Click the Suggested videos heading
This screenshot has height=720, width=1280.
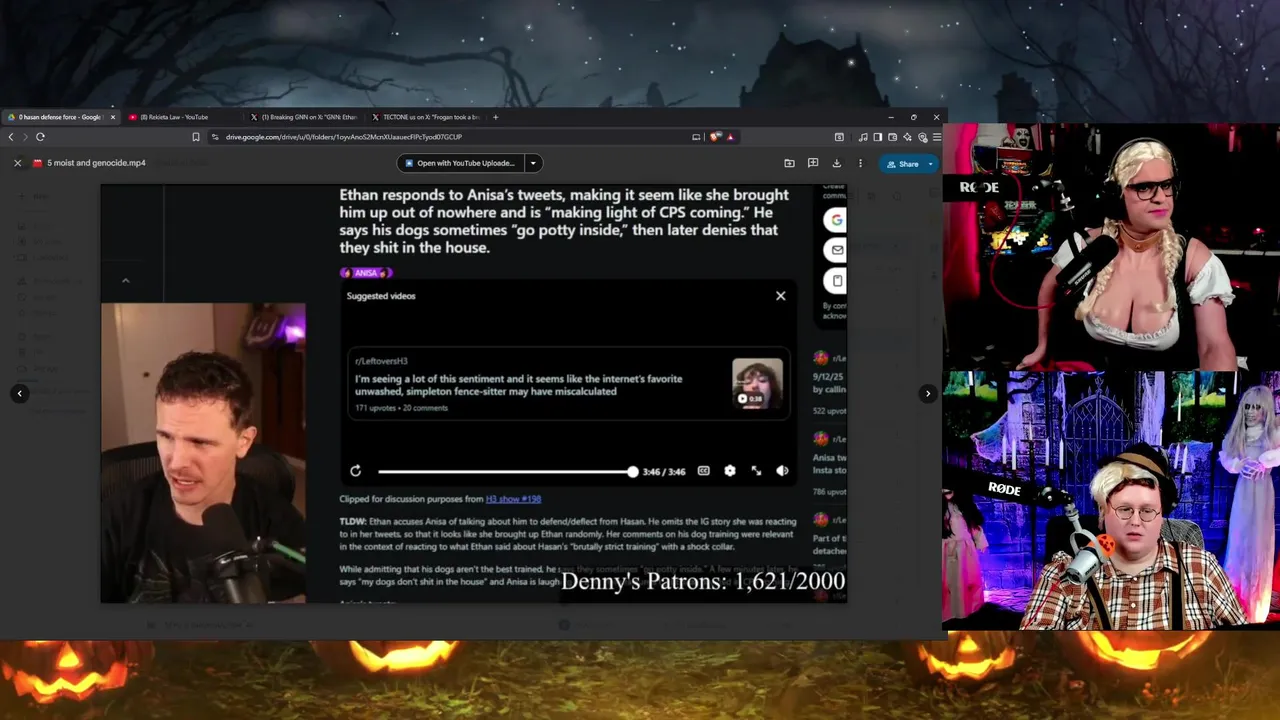pyautogui.click(x=381, y=296)
